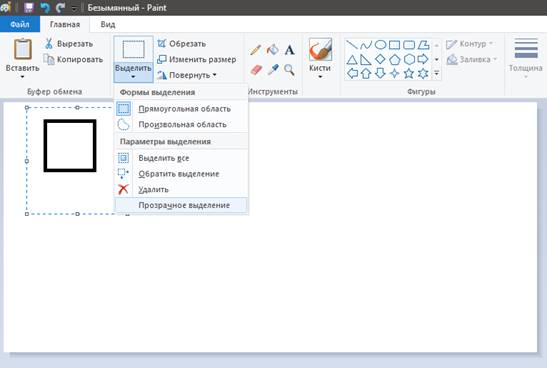Choose the left arrow shape
Image resolution: width=547 pixels, height=368 pixels.
(x=352, y=74)
